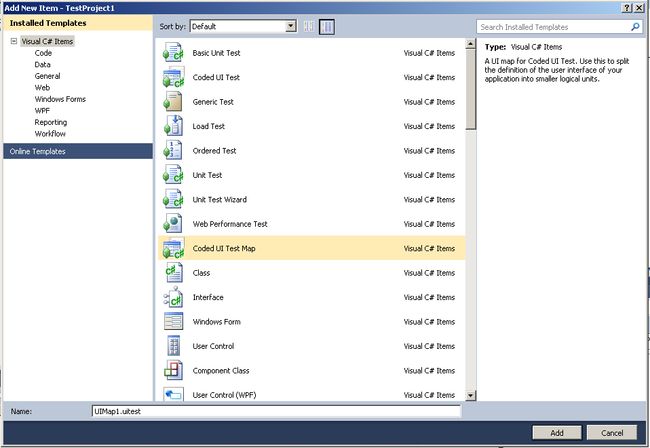Select the Unit Test Wizard label
The height and width of the screenshot is (448, 650).
click(x=220, y=200)
